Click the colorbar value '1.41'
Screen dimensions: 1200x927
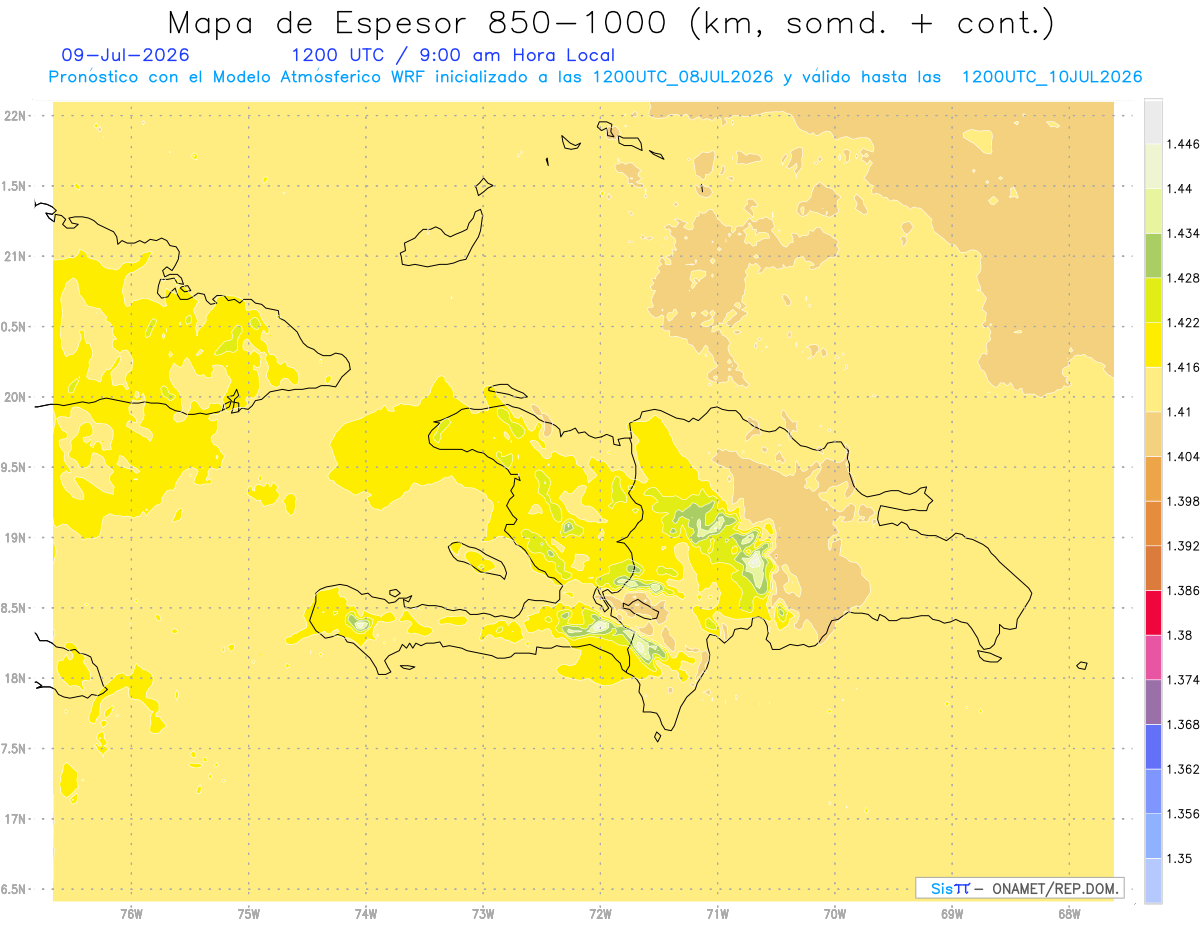click(x=1179, y=412)
